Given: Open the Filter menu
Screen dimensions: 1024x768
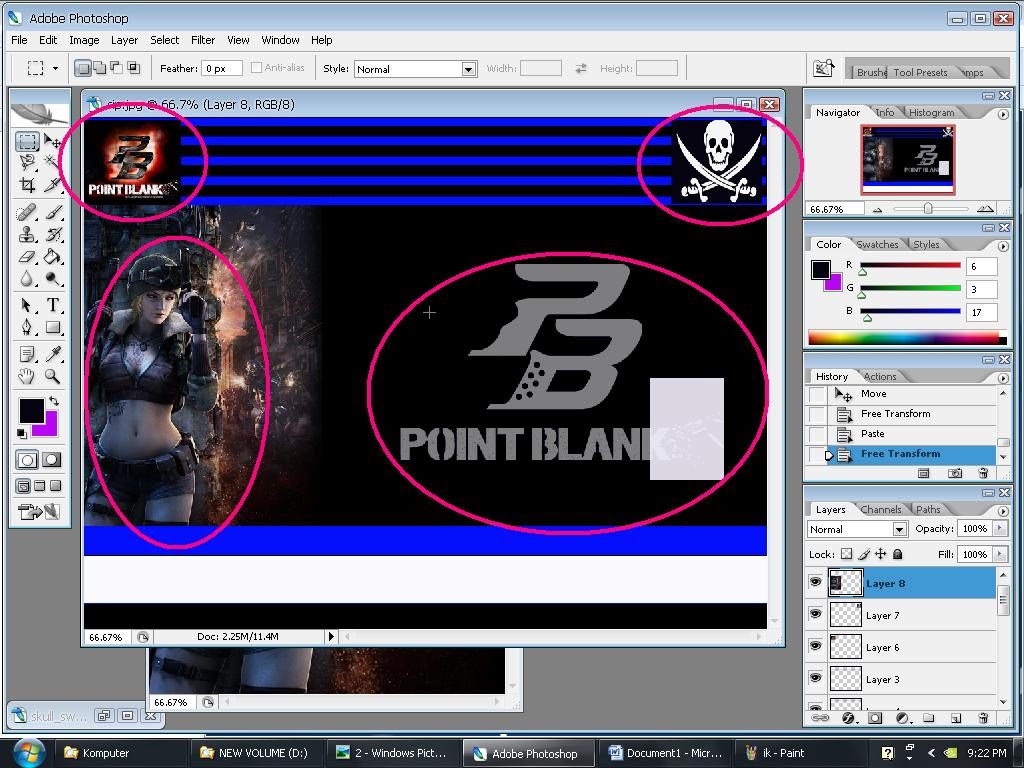Looking at the screenshot, I should [202, 40].
